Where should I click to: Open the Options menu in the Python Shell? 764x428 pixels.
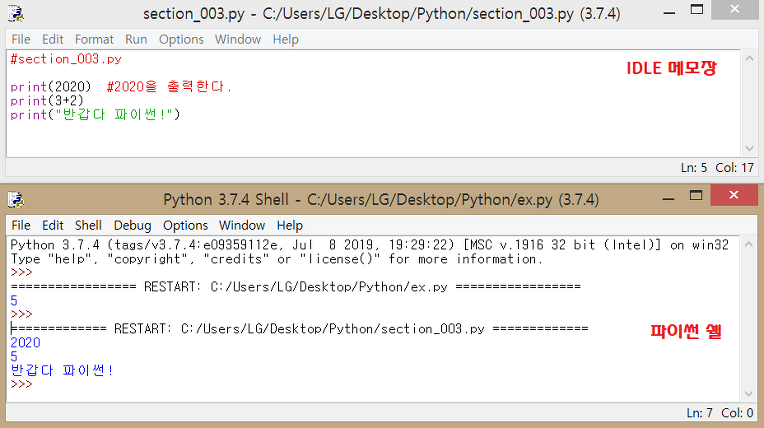[186, 226]
